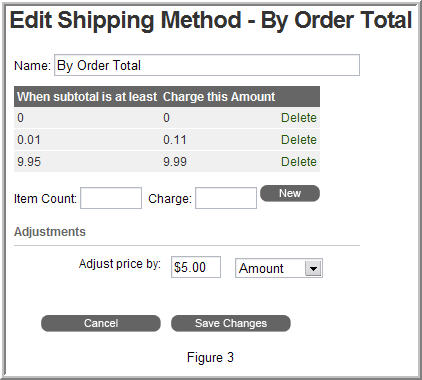Click the Adjustments section heading
The width and height of the screenshot is (422, 380).
tap(50, 232)
